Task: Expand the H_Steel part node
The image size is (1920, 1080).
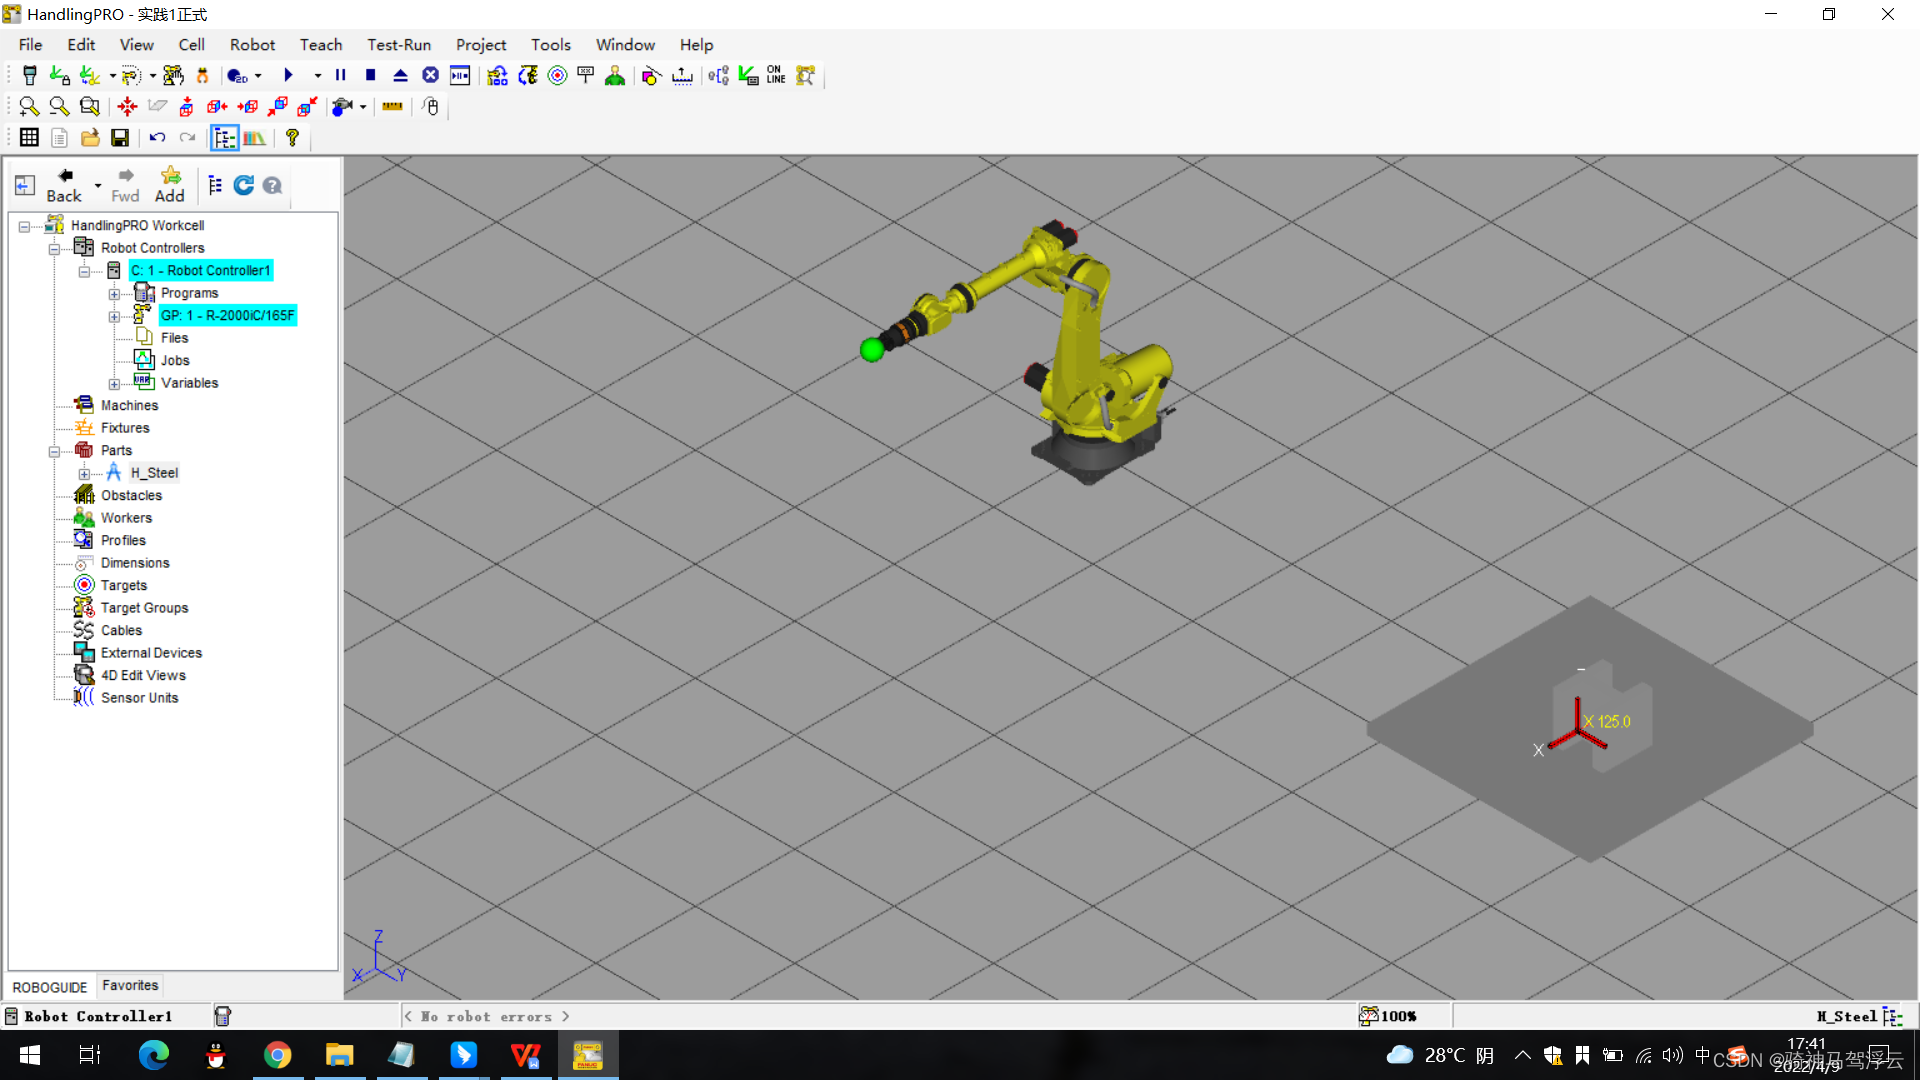Action: pos(84,474)
